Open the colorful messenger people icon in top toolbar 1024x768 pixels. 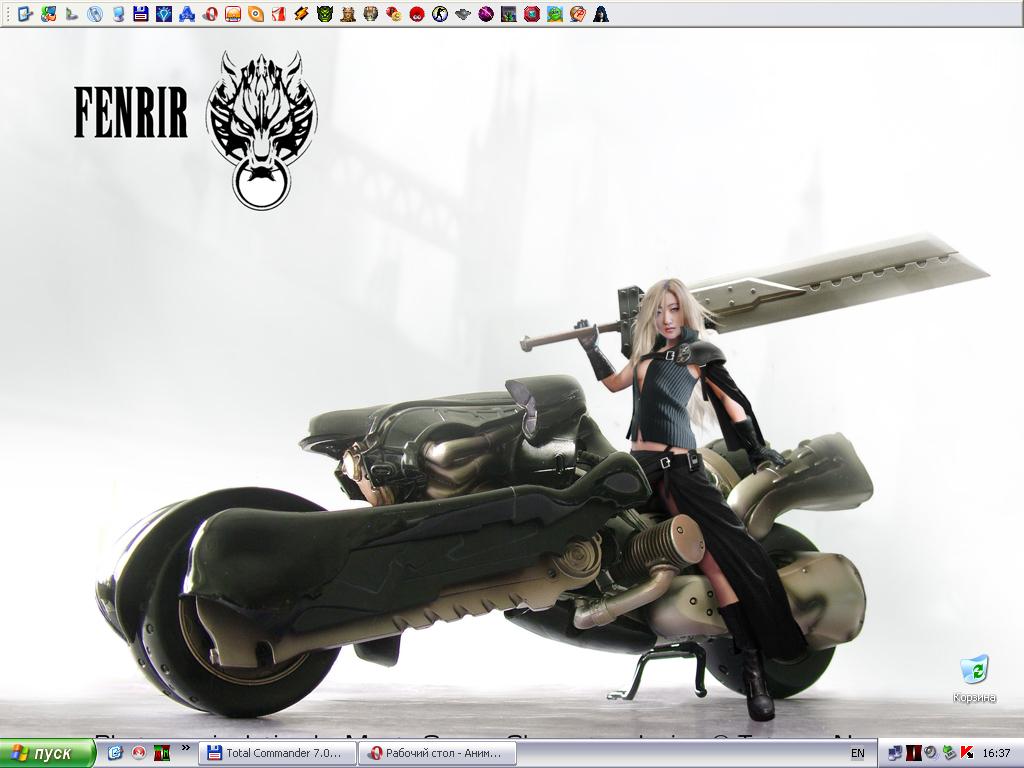click(x=48, y=13)
